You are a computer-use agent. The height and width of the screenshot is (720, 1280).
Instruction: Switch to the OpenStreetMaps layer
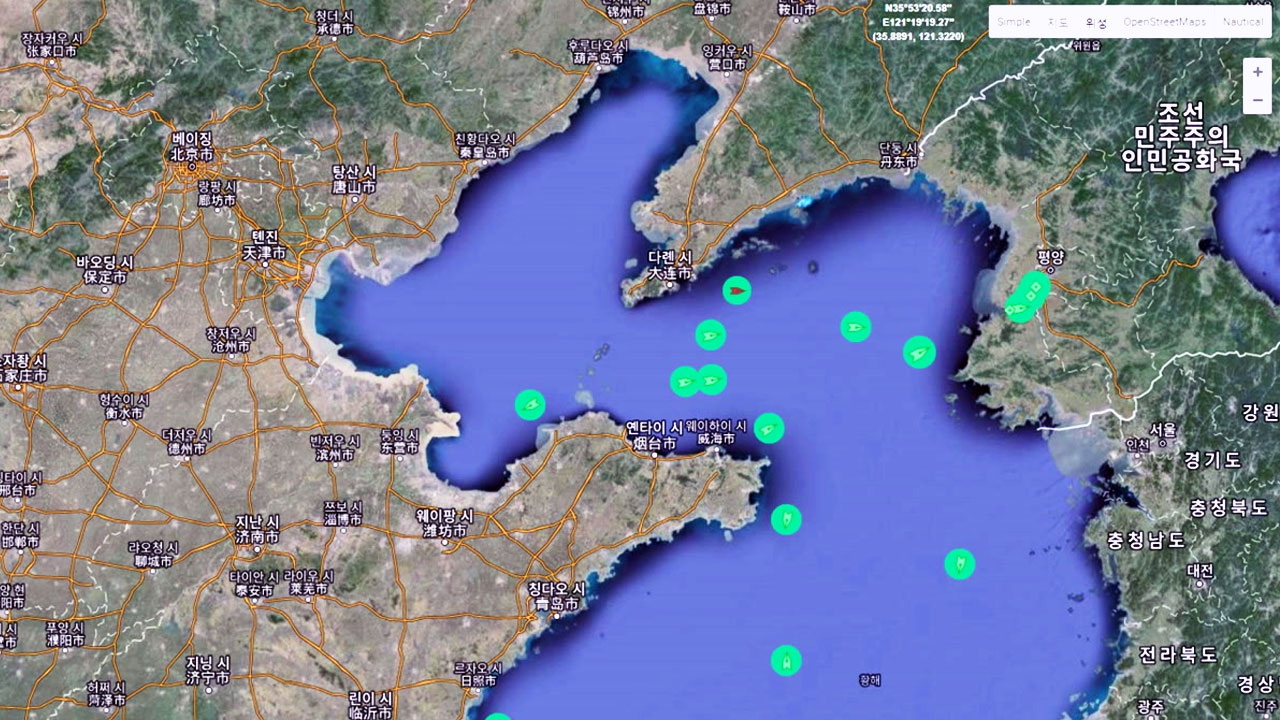coord(1164,22)
